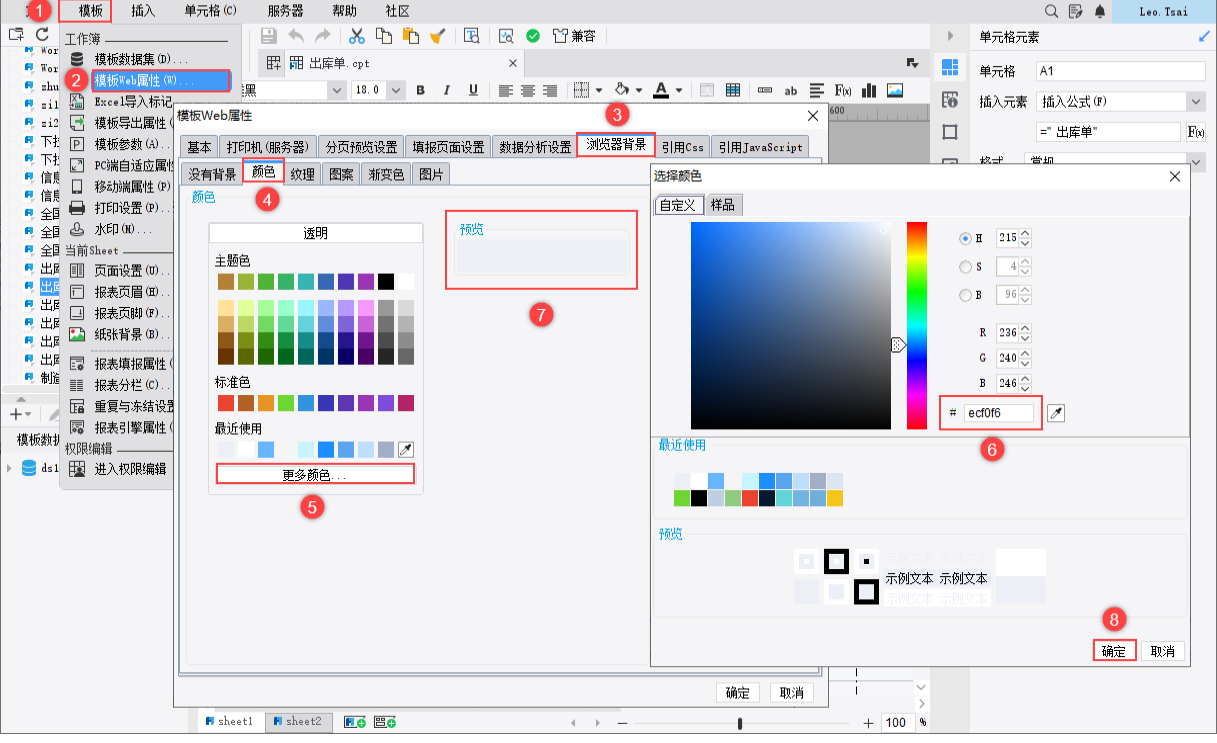The height and width of the screenshot is (743, 1217).
Task: Open the fill color bucket dropdown
Action: pos(637,90)
